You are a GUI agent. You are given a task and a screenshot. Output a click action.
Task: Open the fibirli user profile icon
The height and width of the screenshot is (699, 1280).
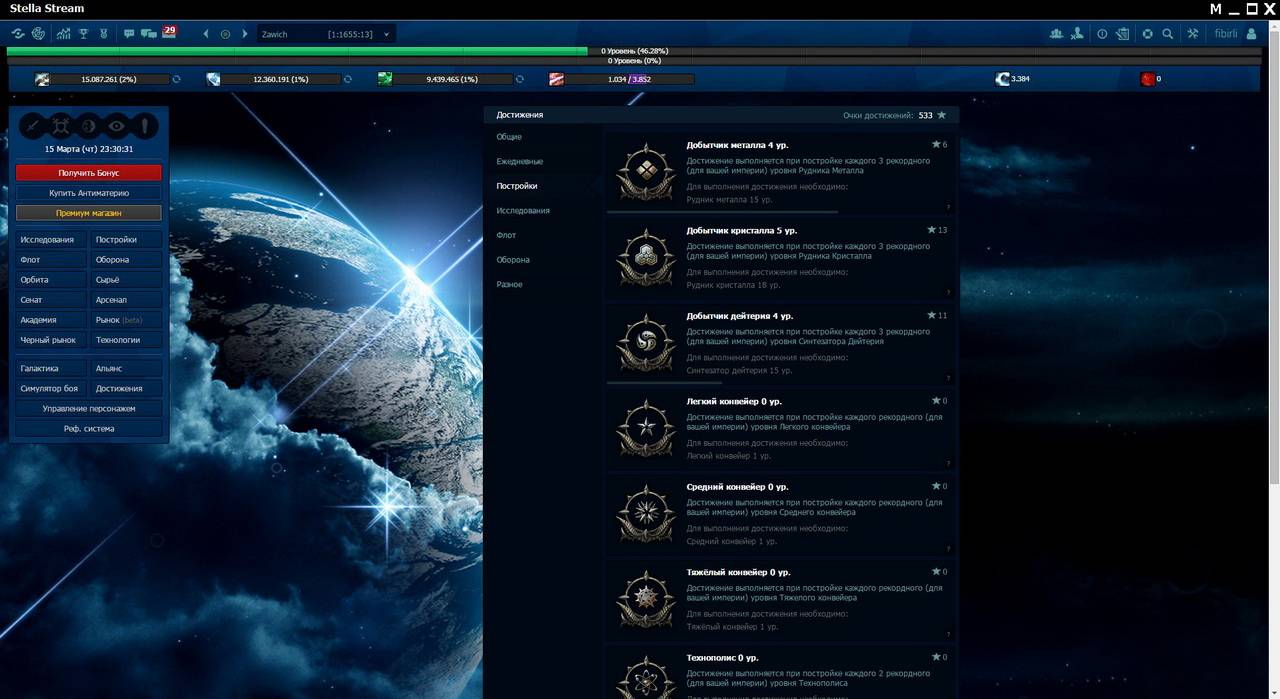(x=1251, y=34)
